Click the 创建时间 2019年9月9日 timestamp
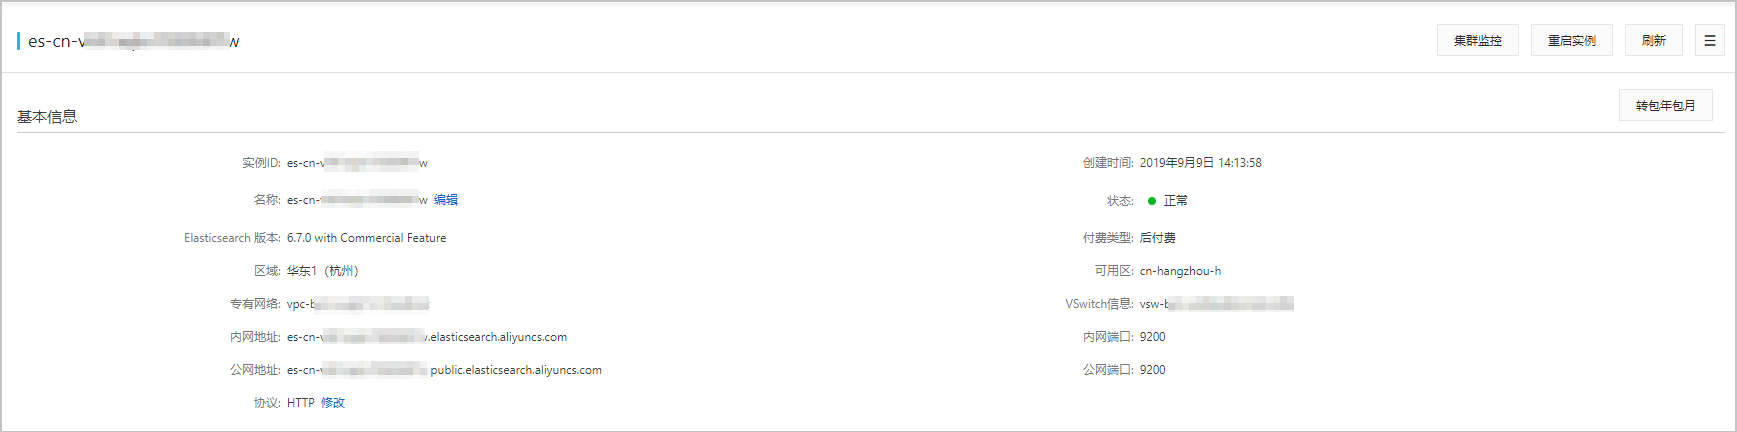The image size is (1737, 432). tap(1201, 163)
